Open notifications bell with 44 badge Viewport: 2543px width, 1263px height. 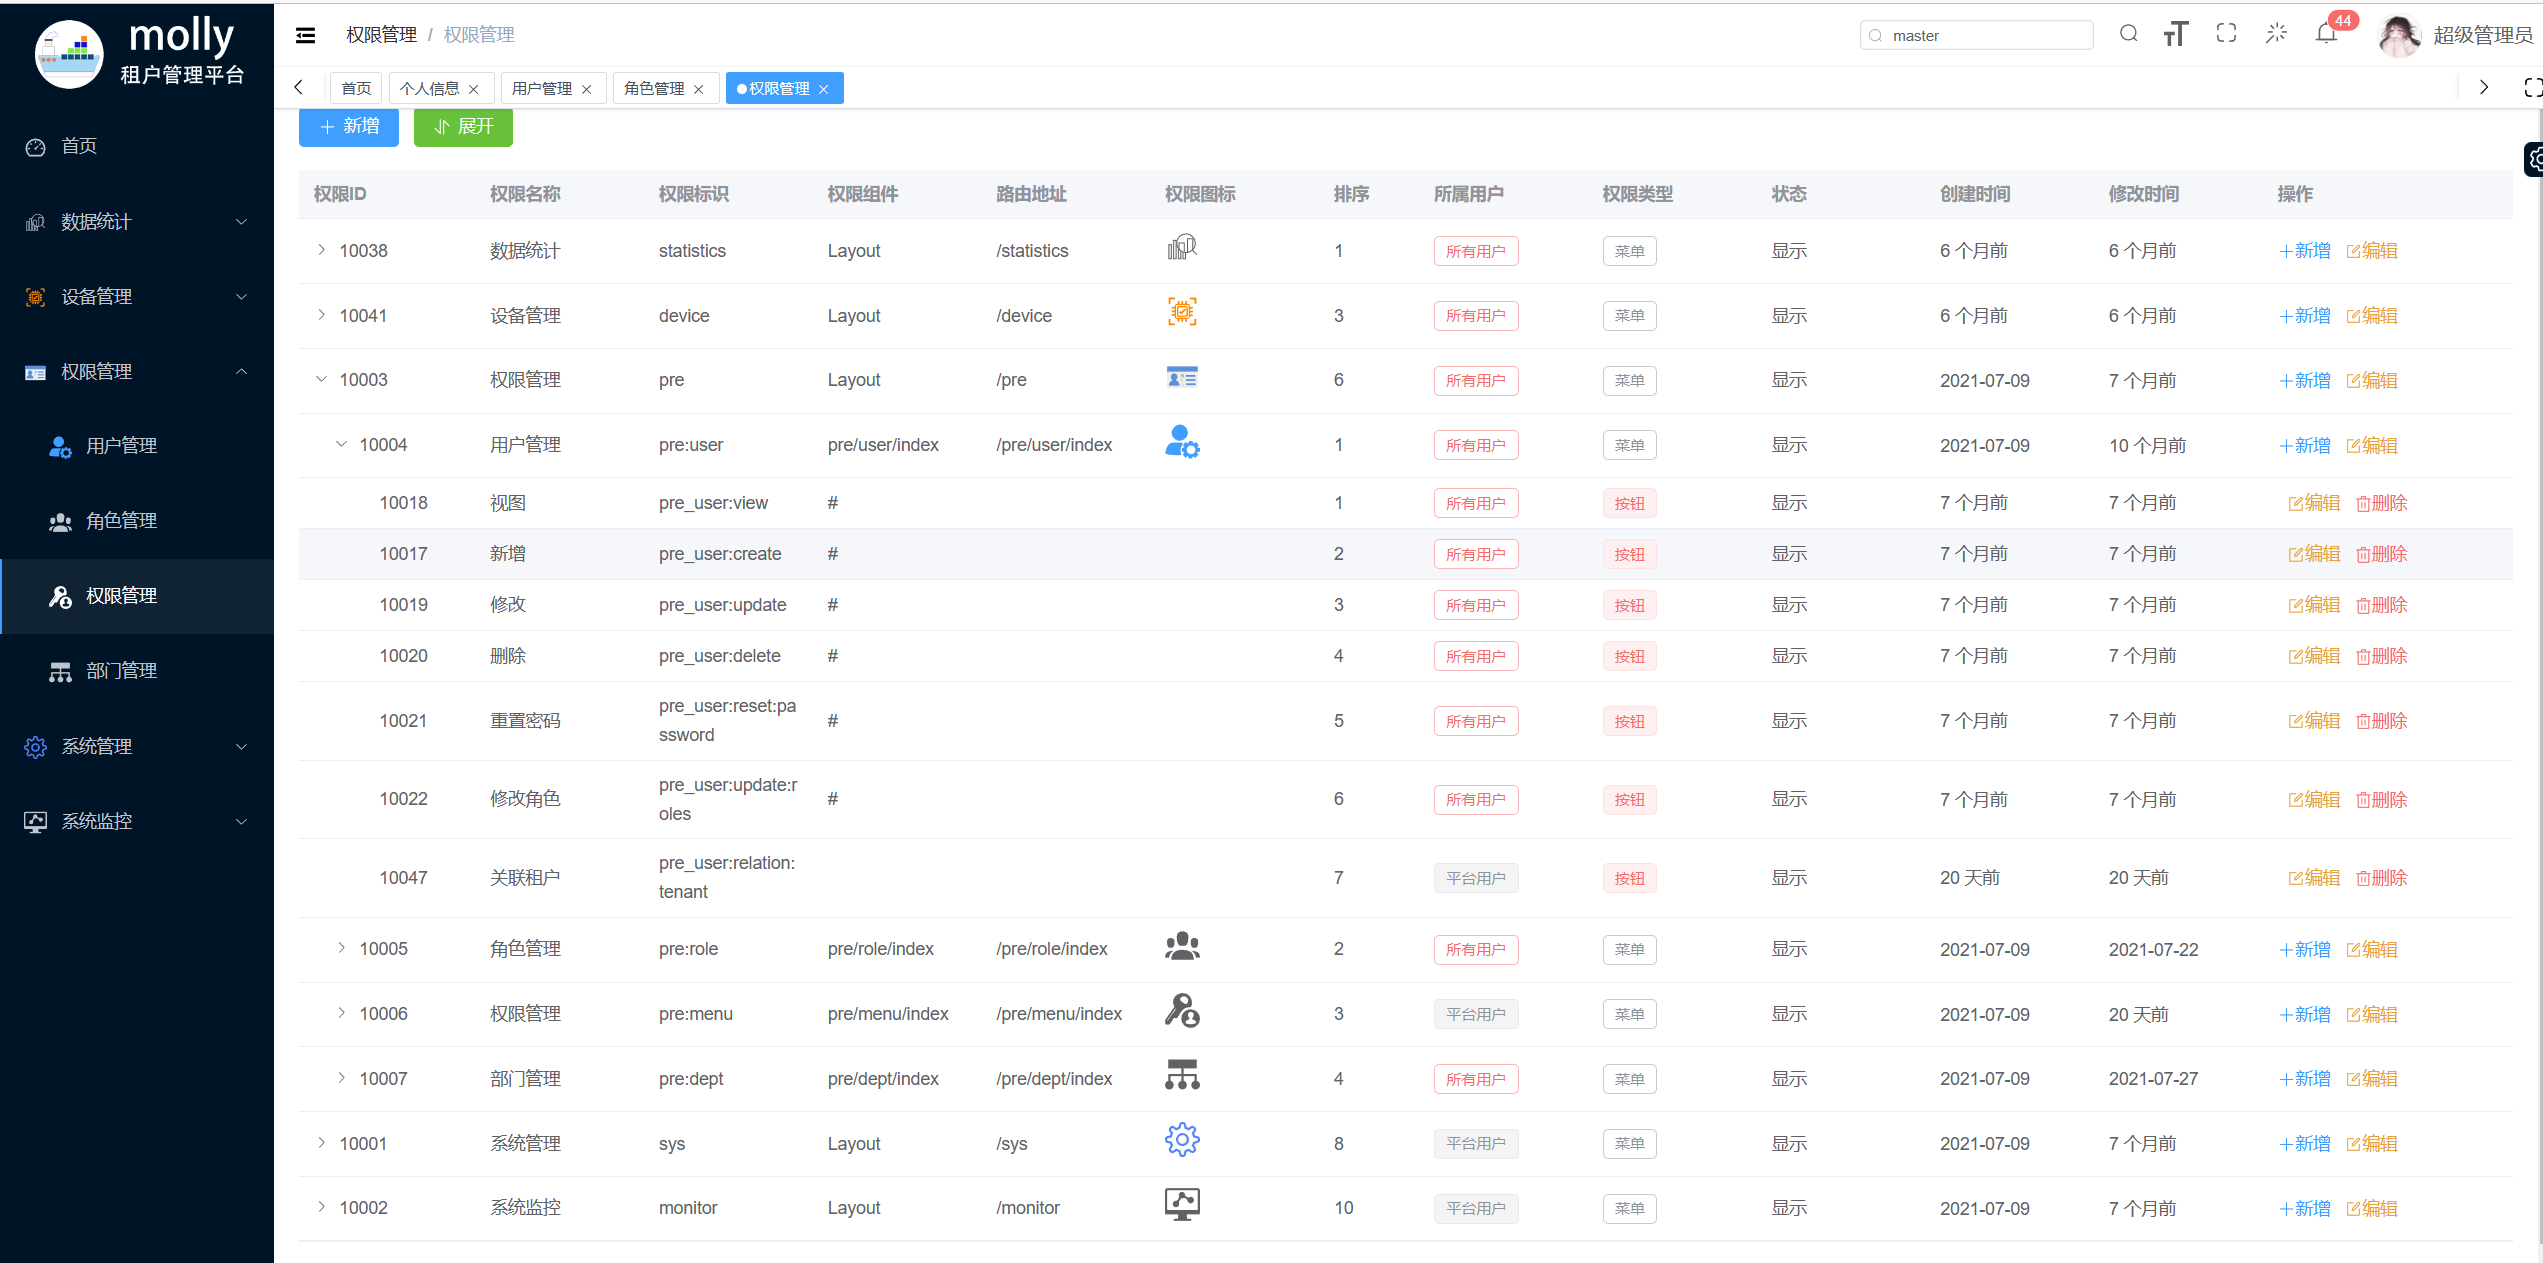tap(2326, 34)
